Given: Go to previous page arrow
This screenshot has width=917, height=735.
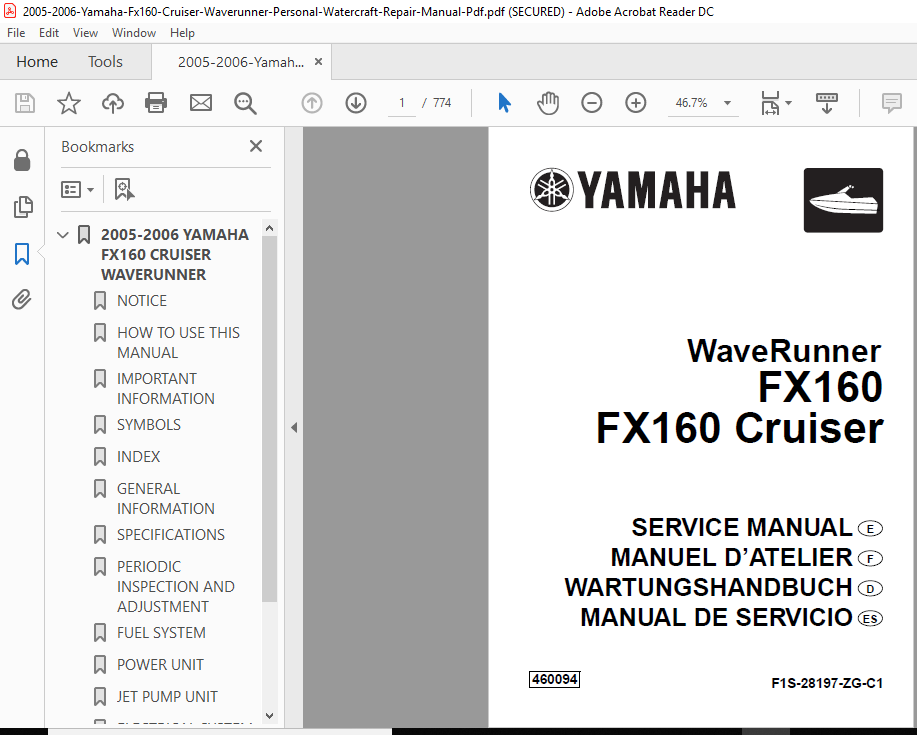Looking at the screenshot, I should click(312, 103).
